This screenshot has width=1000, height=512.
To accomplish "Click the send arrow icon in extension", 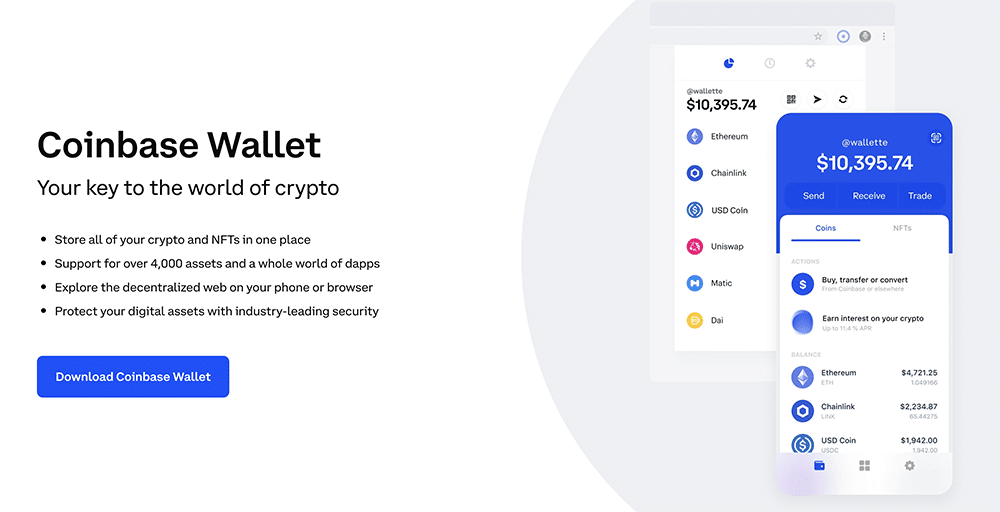I will coord(817,99).
